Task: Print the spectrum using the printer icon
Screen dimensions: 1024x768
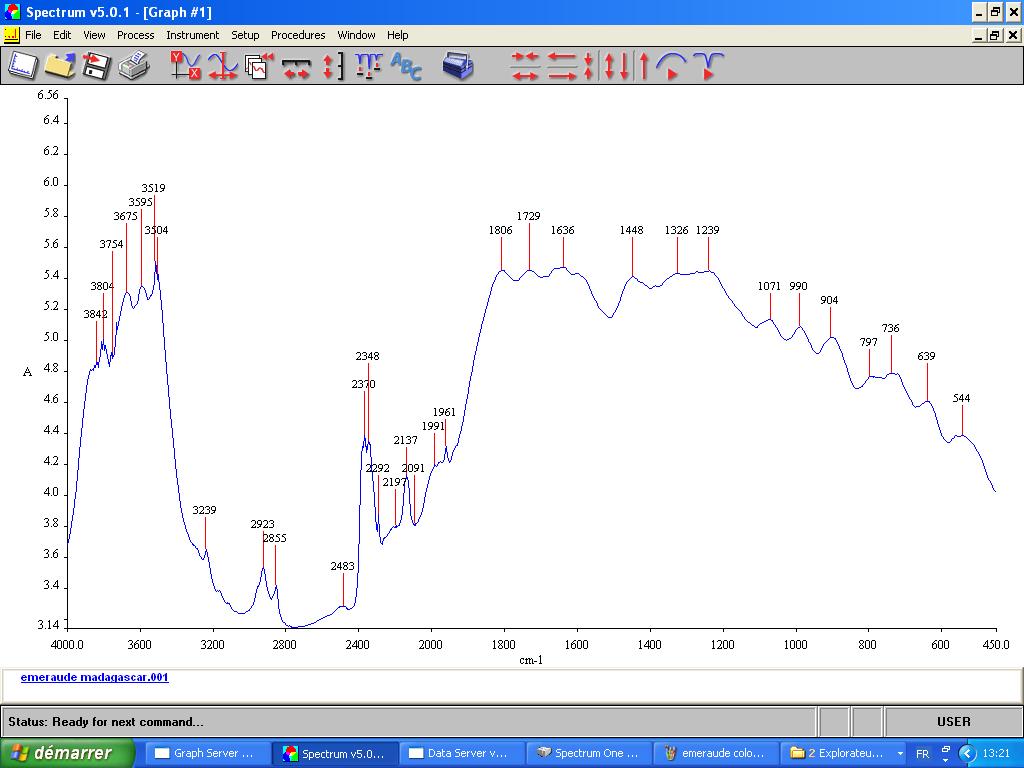Action: pyautogui.click(x=133, y=66)
